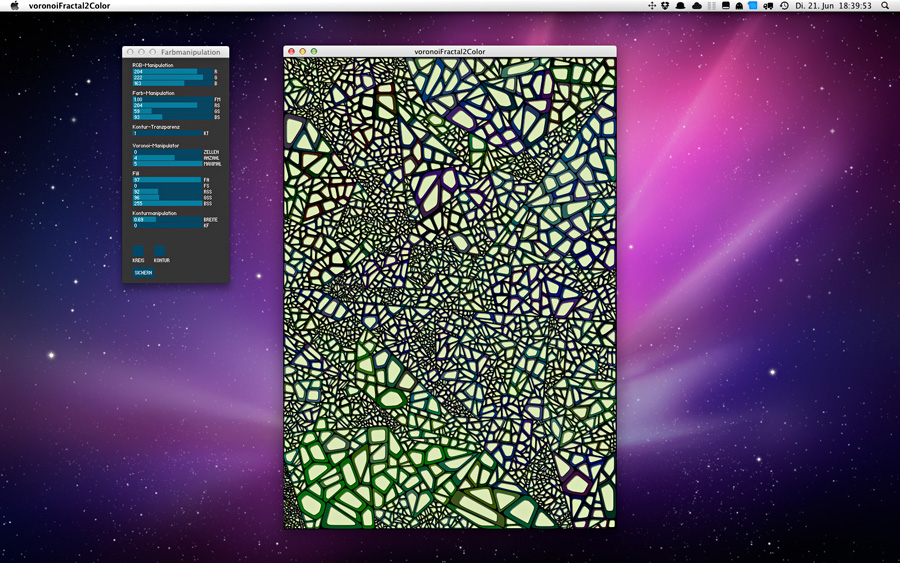Open the Apple menu
Viewport: 900px width, 563px height.
pos(14,6)
